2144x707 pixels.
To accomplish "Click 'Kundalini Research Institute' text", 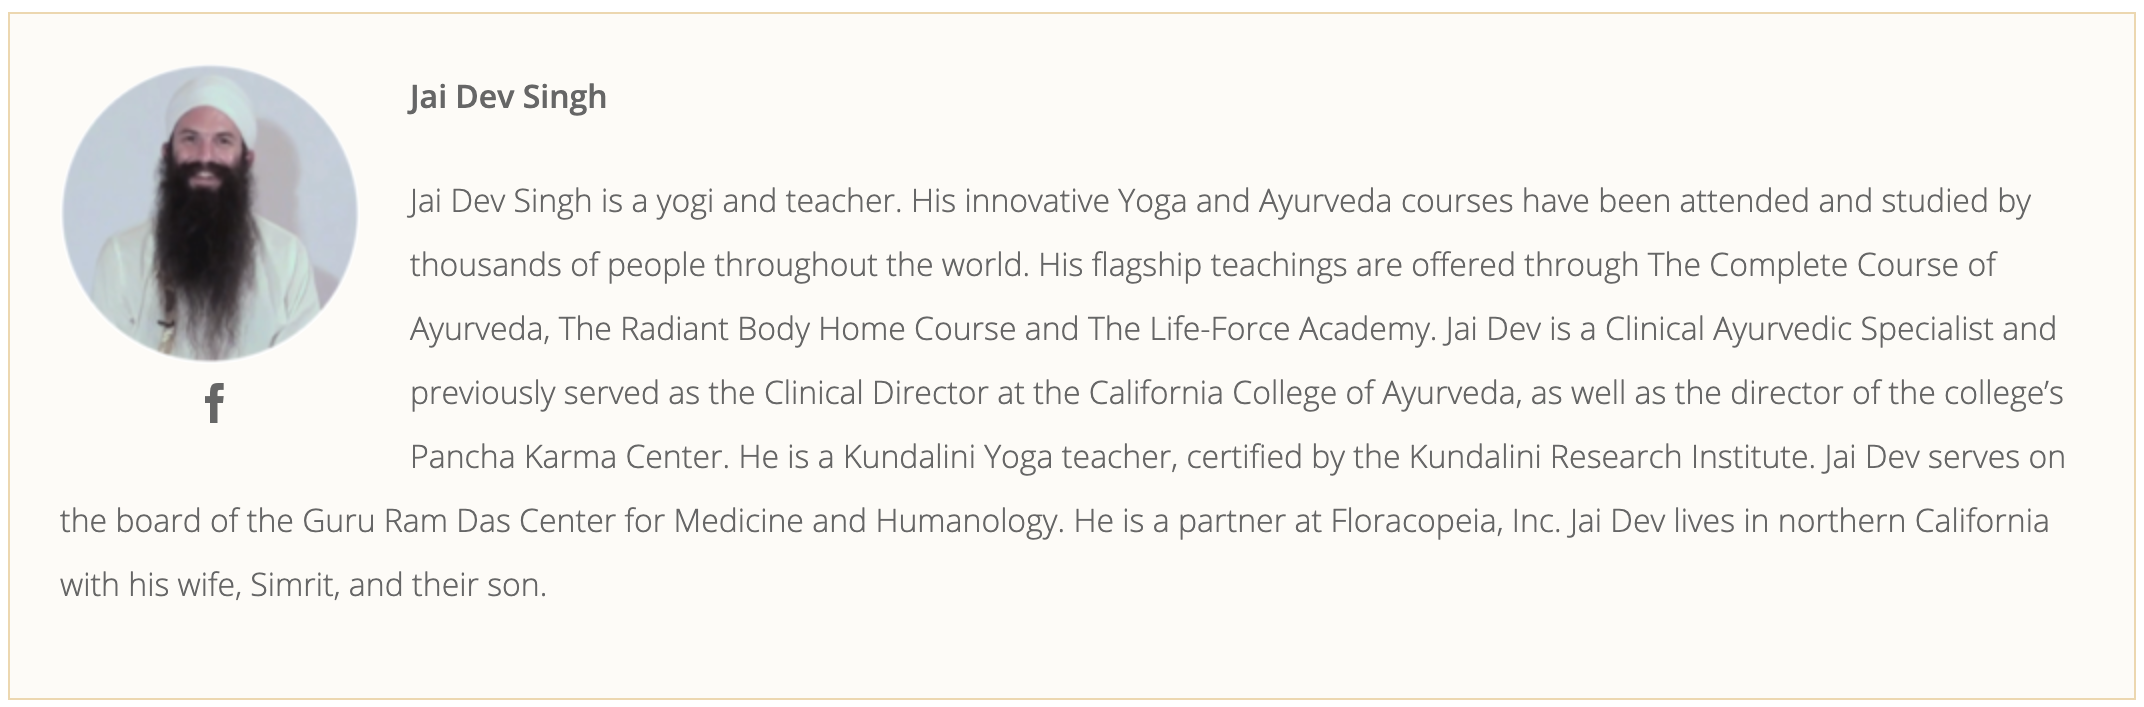I will coord(1610,457).
